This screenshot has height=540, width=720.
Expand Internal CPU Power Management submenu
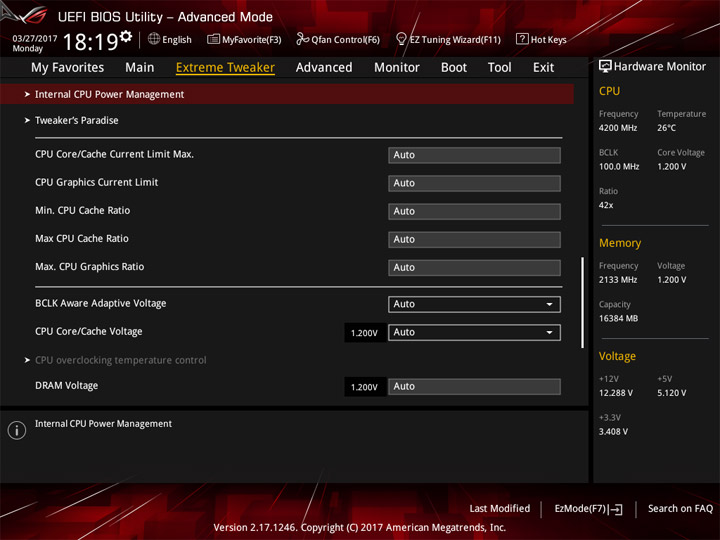[287, 94]
